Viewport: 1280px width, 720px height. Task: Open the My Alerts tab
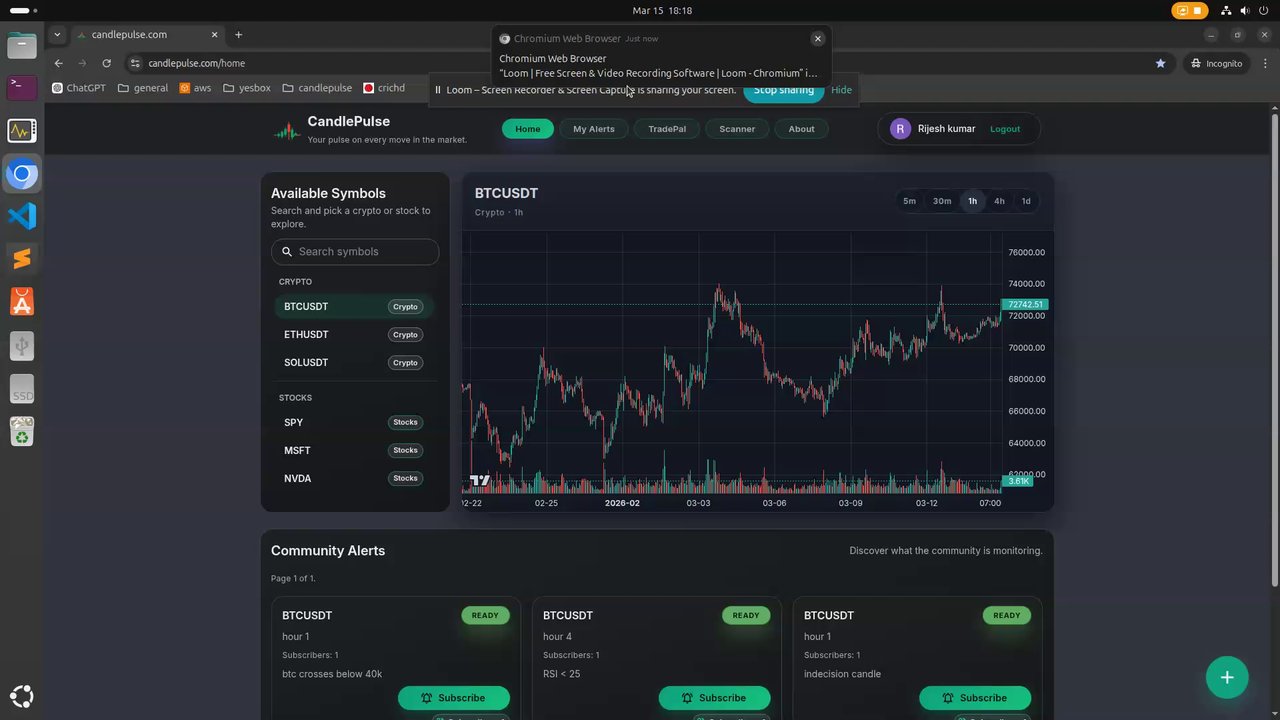(x=594, y=129)
